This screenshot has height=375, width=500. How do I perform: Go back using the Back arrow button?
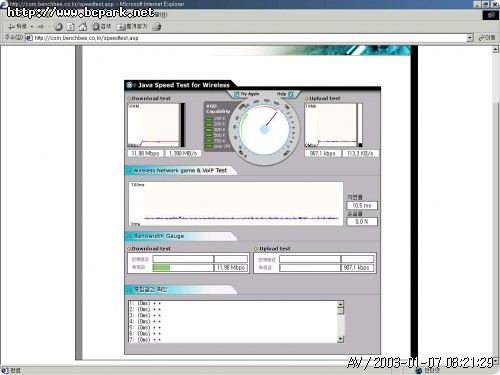pyautogui.click(x=17, y=26)
